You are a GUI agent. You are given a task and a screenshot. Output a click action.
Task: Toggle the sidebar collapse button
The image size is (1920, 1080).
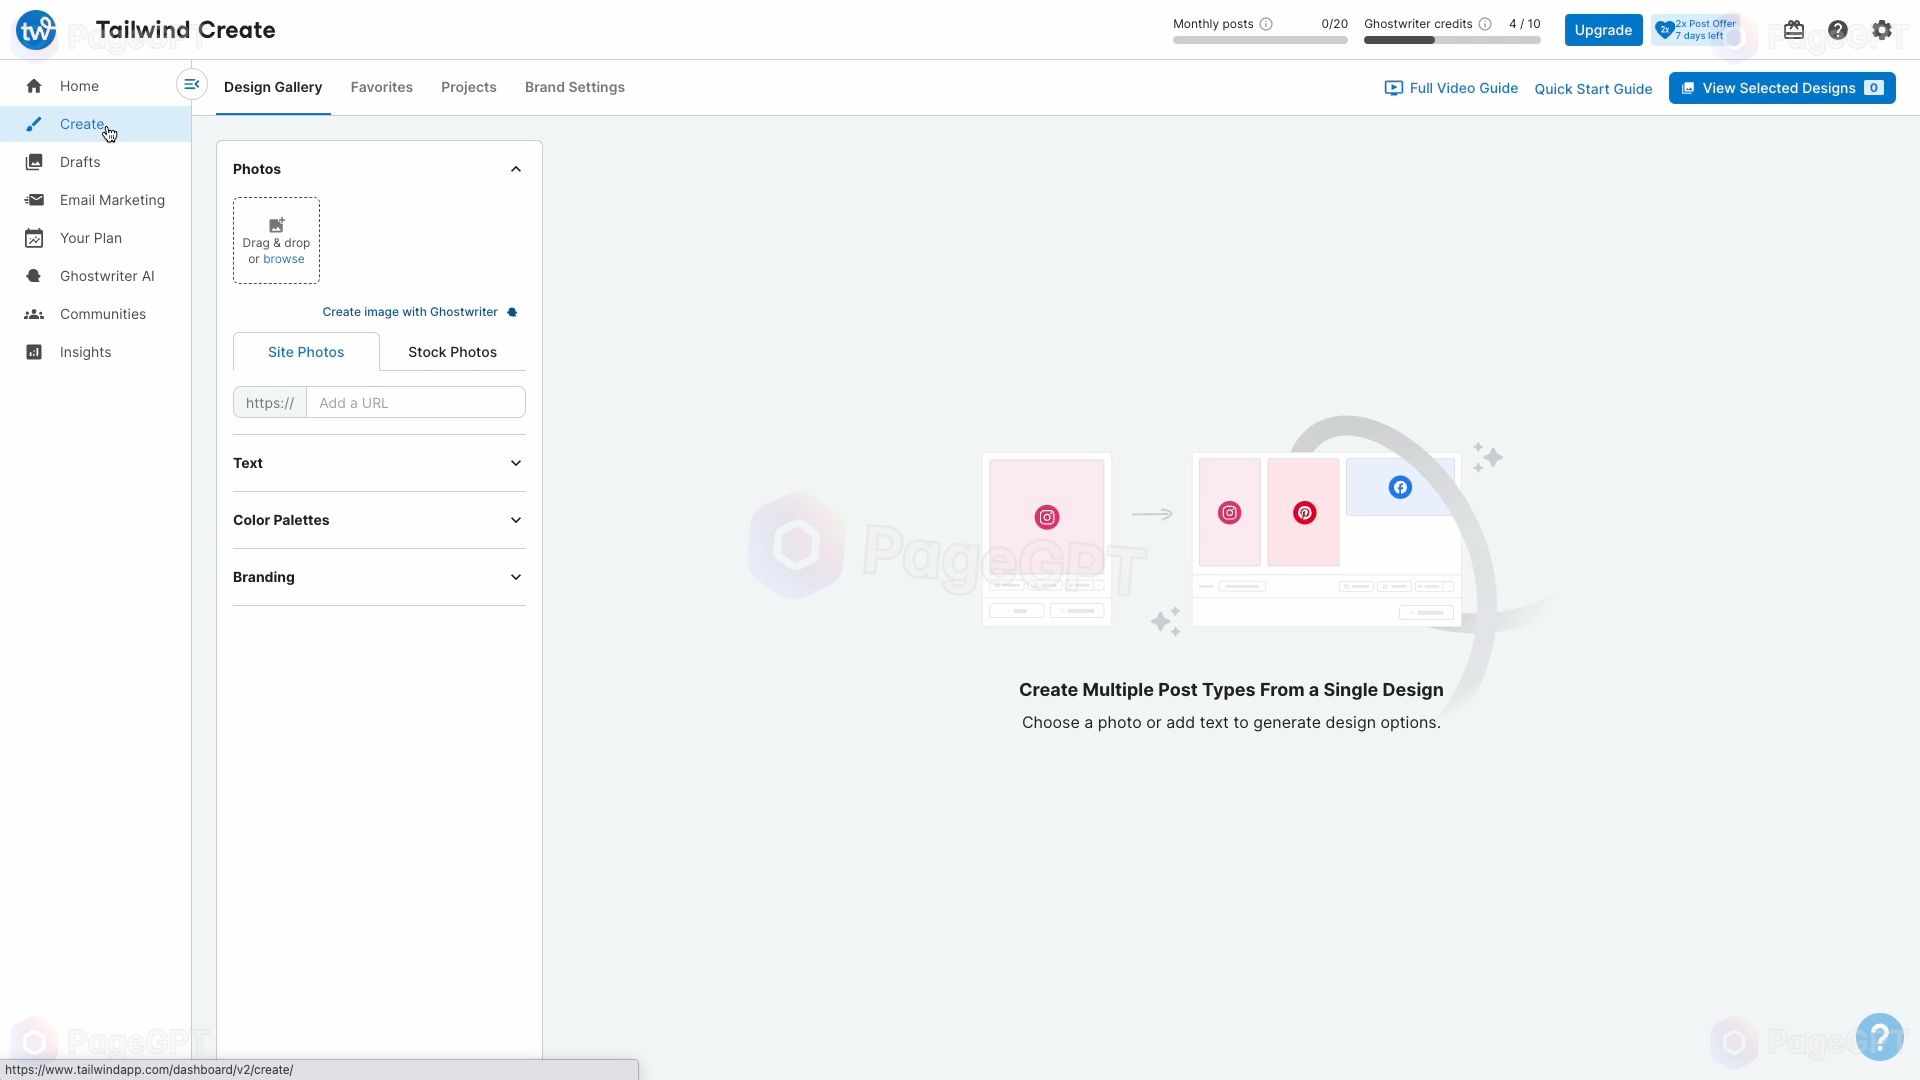[191, 83]
